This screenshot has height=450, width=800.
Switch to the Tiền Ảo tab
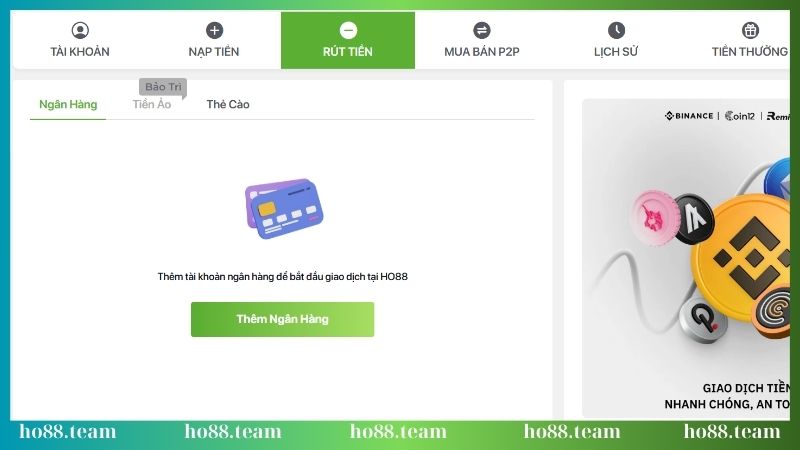pyautogui.click(x=152, y=104)
